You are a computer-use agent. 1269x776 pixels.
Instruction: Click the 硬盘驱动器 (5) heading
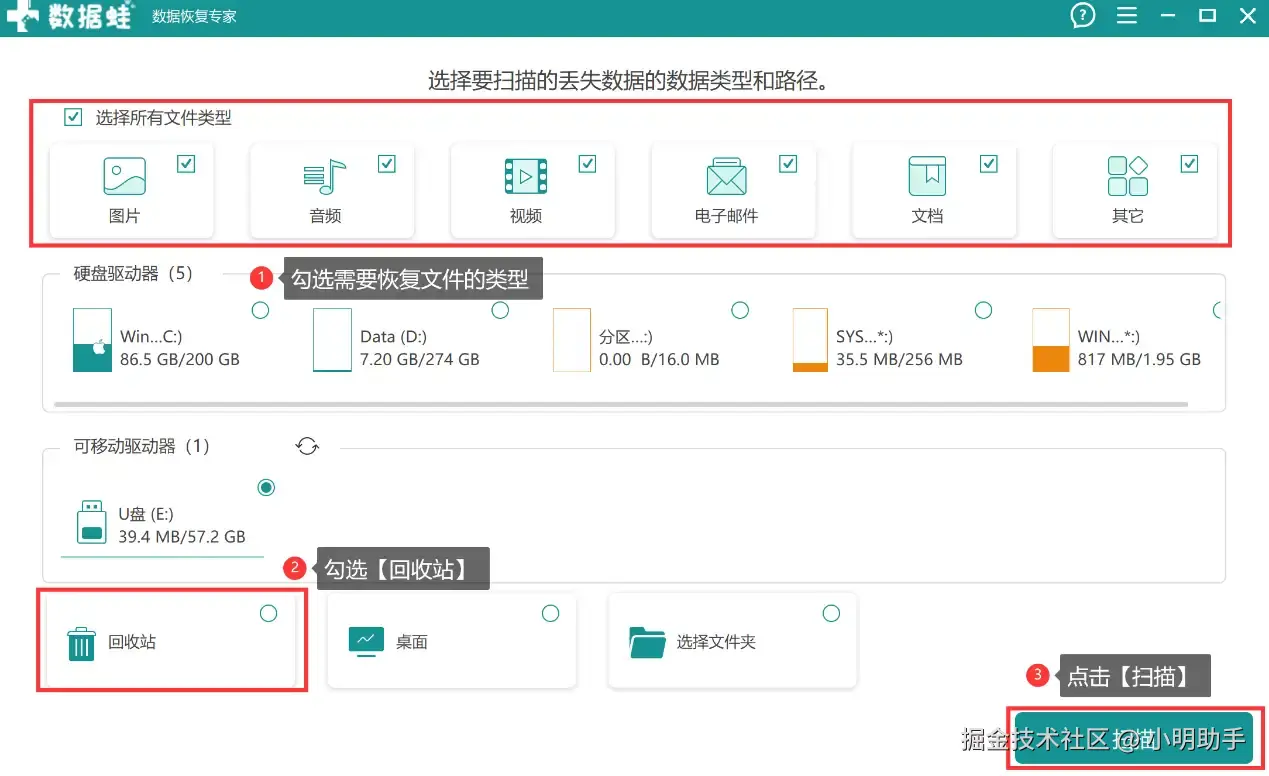tap(133, 273)
